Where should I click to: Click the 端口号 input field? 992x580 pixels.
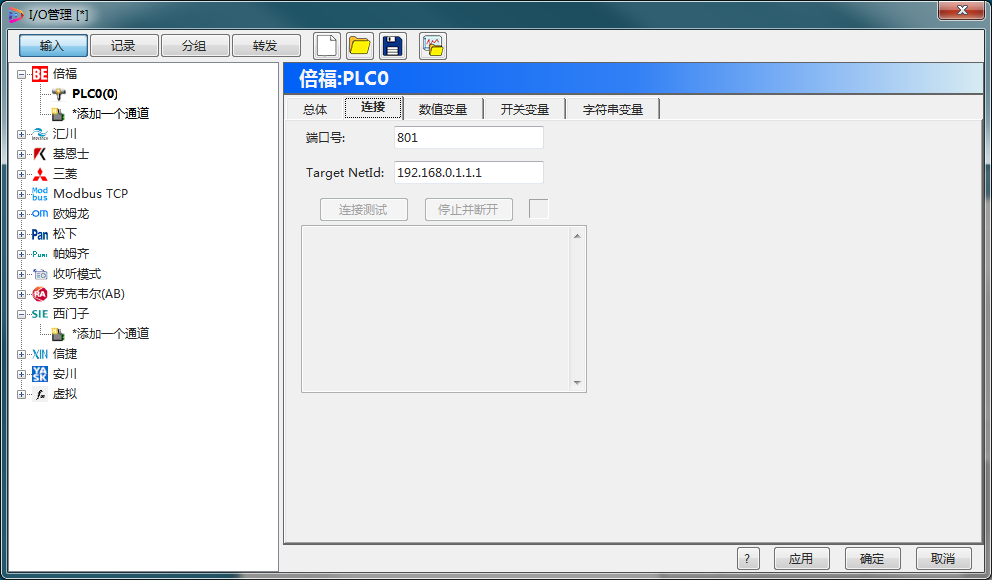point(469,137)
